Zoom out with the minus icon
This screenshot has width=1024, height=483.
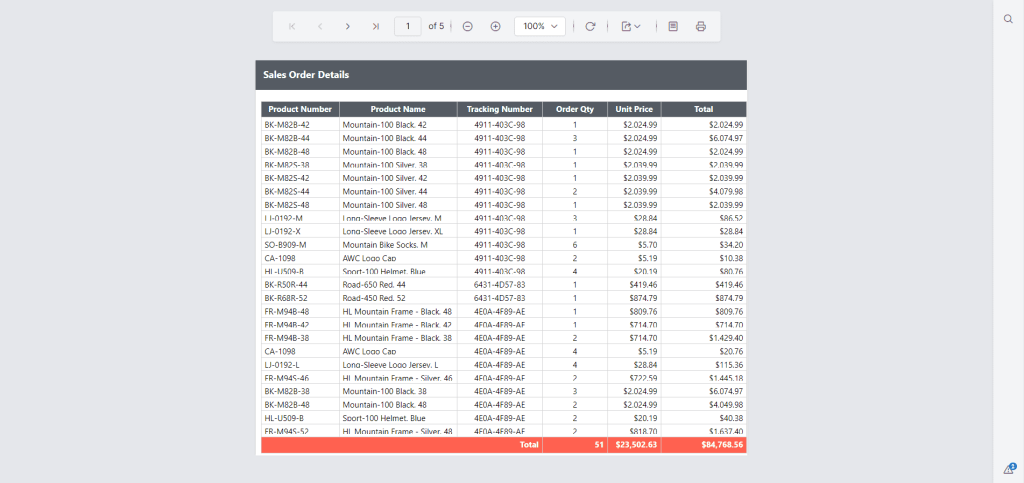pyautogui.click(x=468, y=26)
